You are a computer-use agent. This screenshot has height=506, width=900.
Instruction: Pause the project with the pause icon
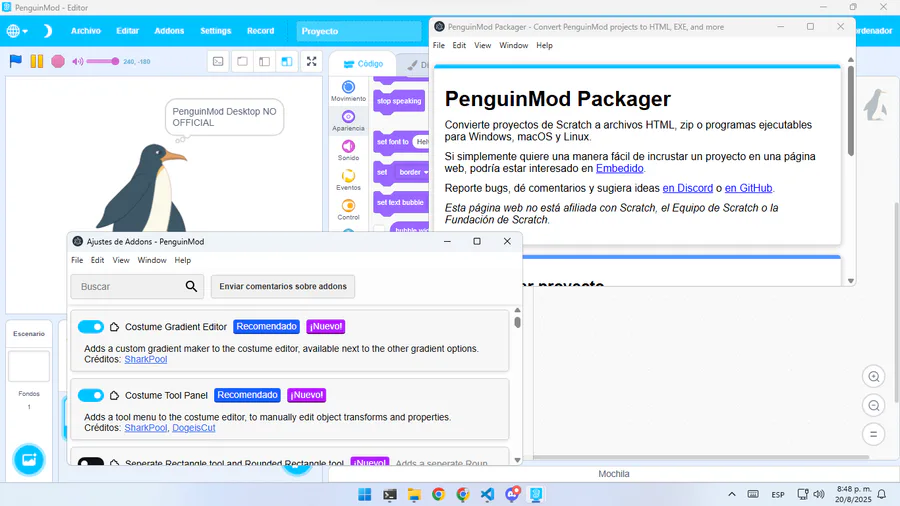37,61
